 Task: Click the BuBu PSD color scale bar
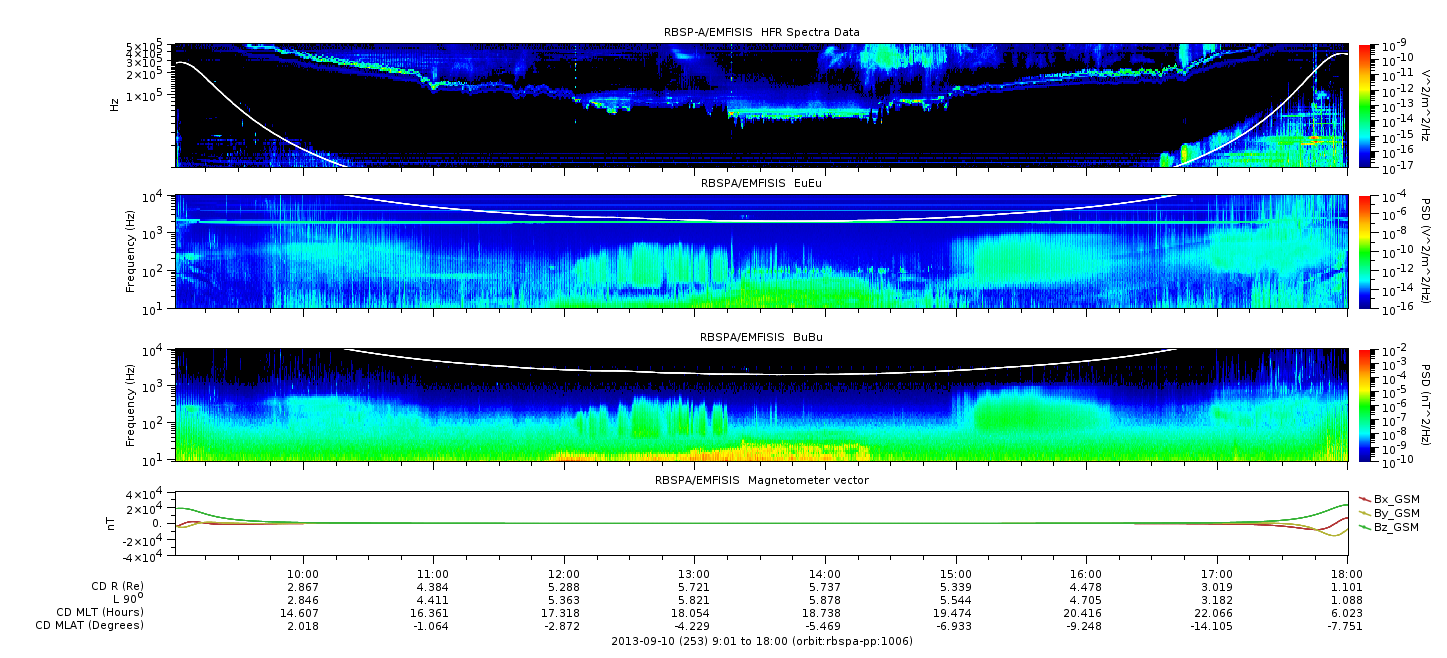[1365, 405]
